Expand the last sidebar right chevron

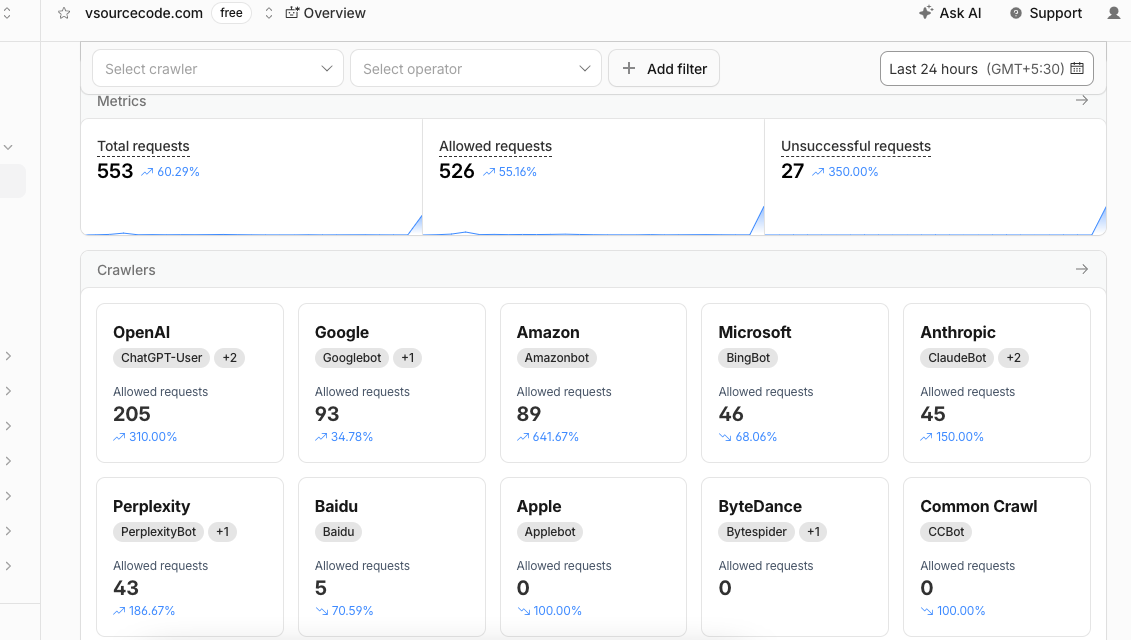(x=8, y=566)
